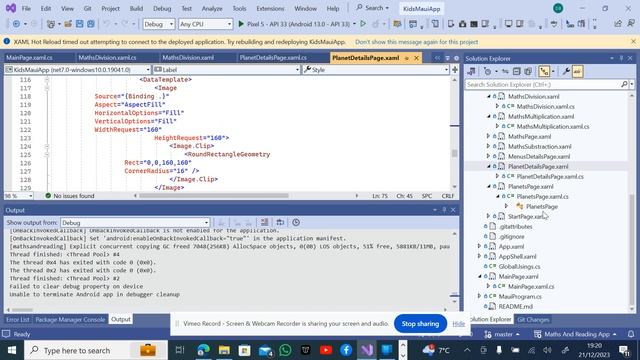640x360 pixels.
Task: Click the Visual Studio logo icon
Action: [x=11, y=8]
